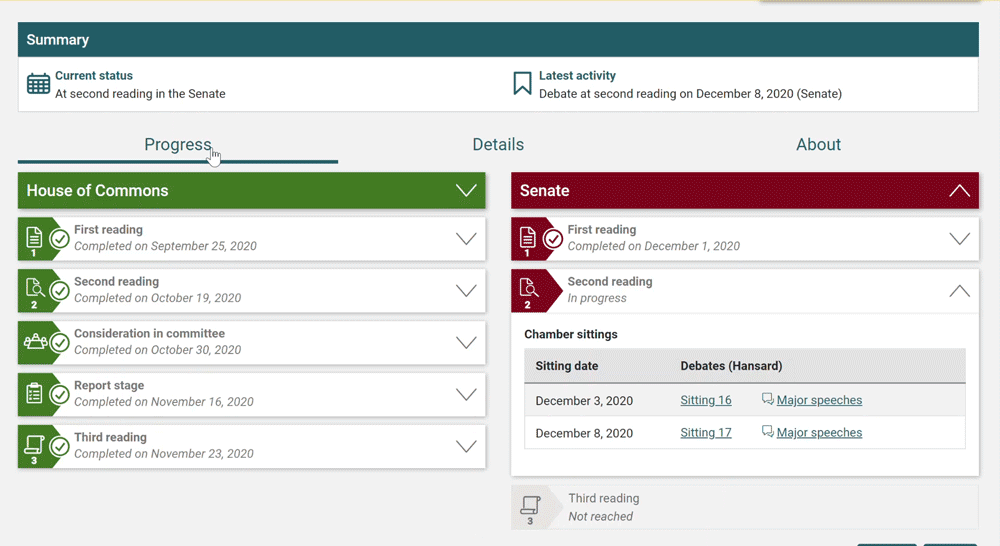Expand the Report stage details chevron
This screenshot has height=546, width=1000.
(x=466, y=394)
